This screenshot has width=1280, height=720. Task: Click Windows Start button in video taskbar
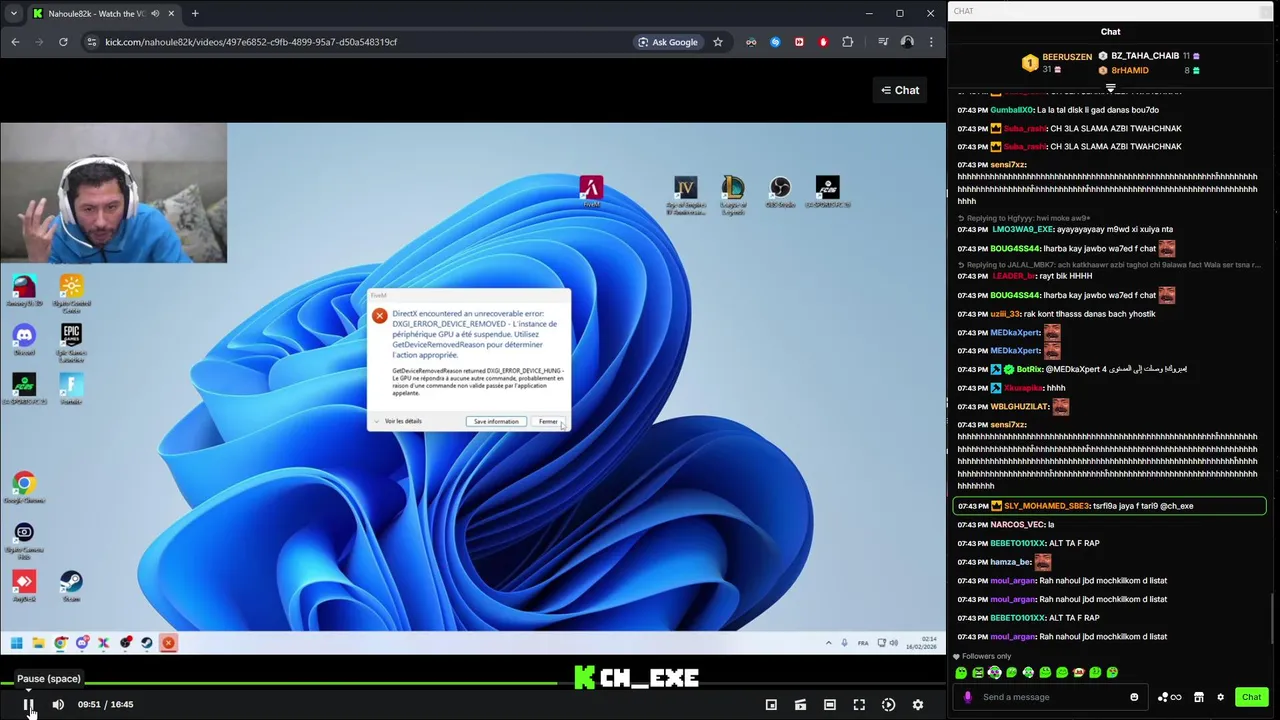[16, 643]
